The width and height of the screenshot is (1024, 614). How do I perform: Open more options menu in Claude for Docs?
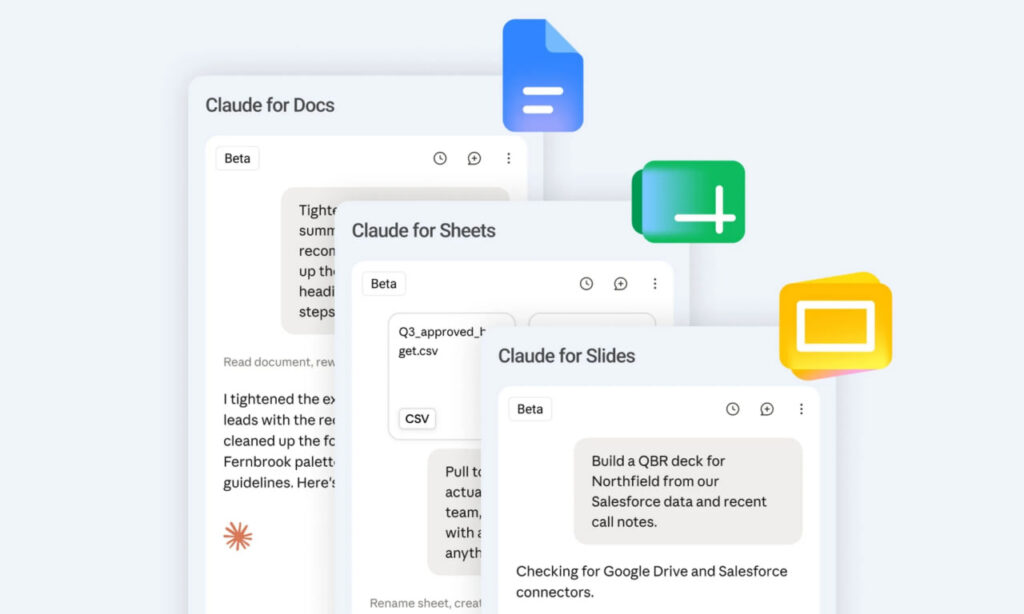pyautogui.click(x=508, y=158)
